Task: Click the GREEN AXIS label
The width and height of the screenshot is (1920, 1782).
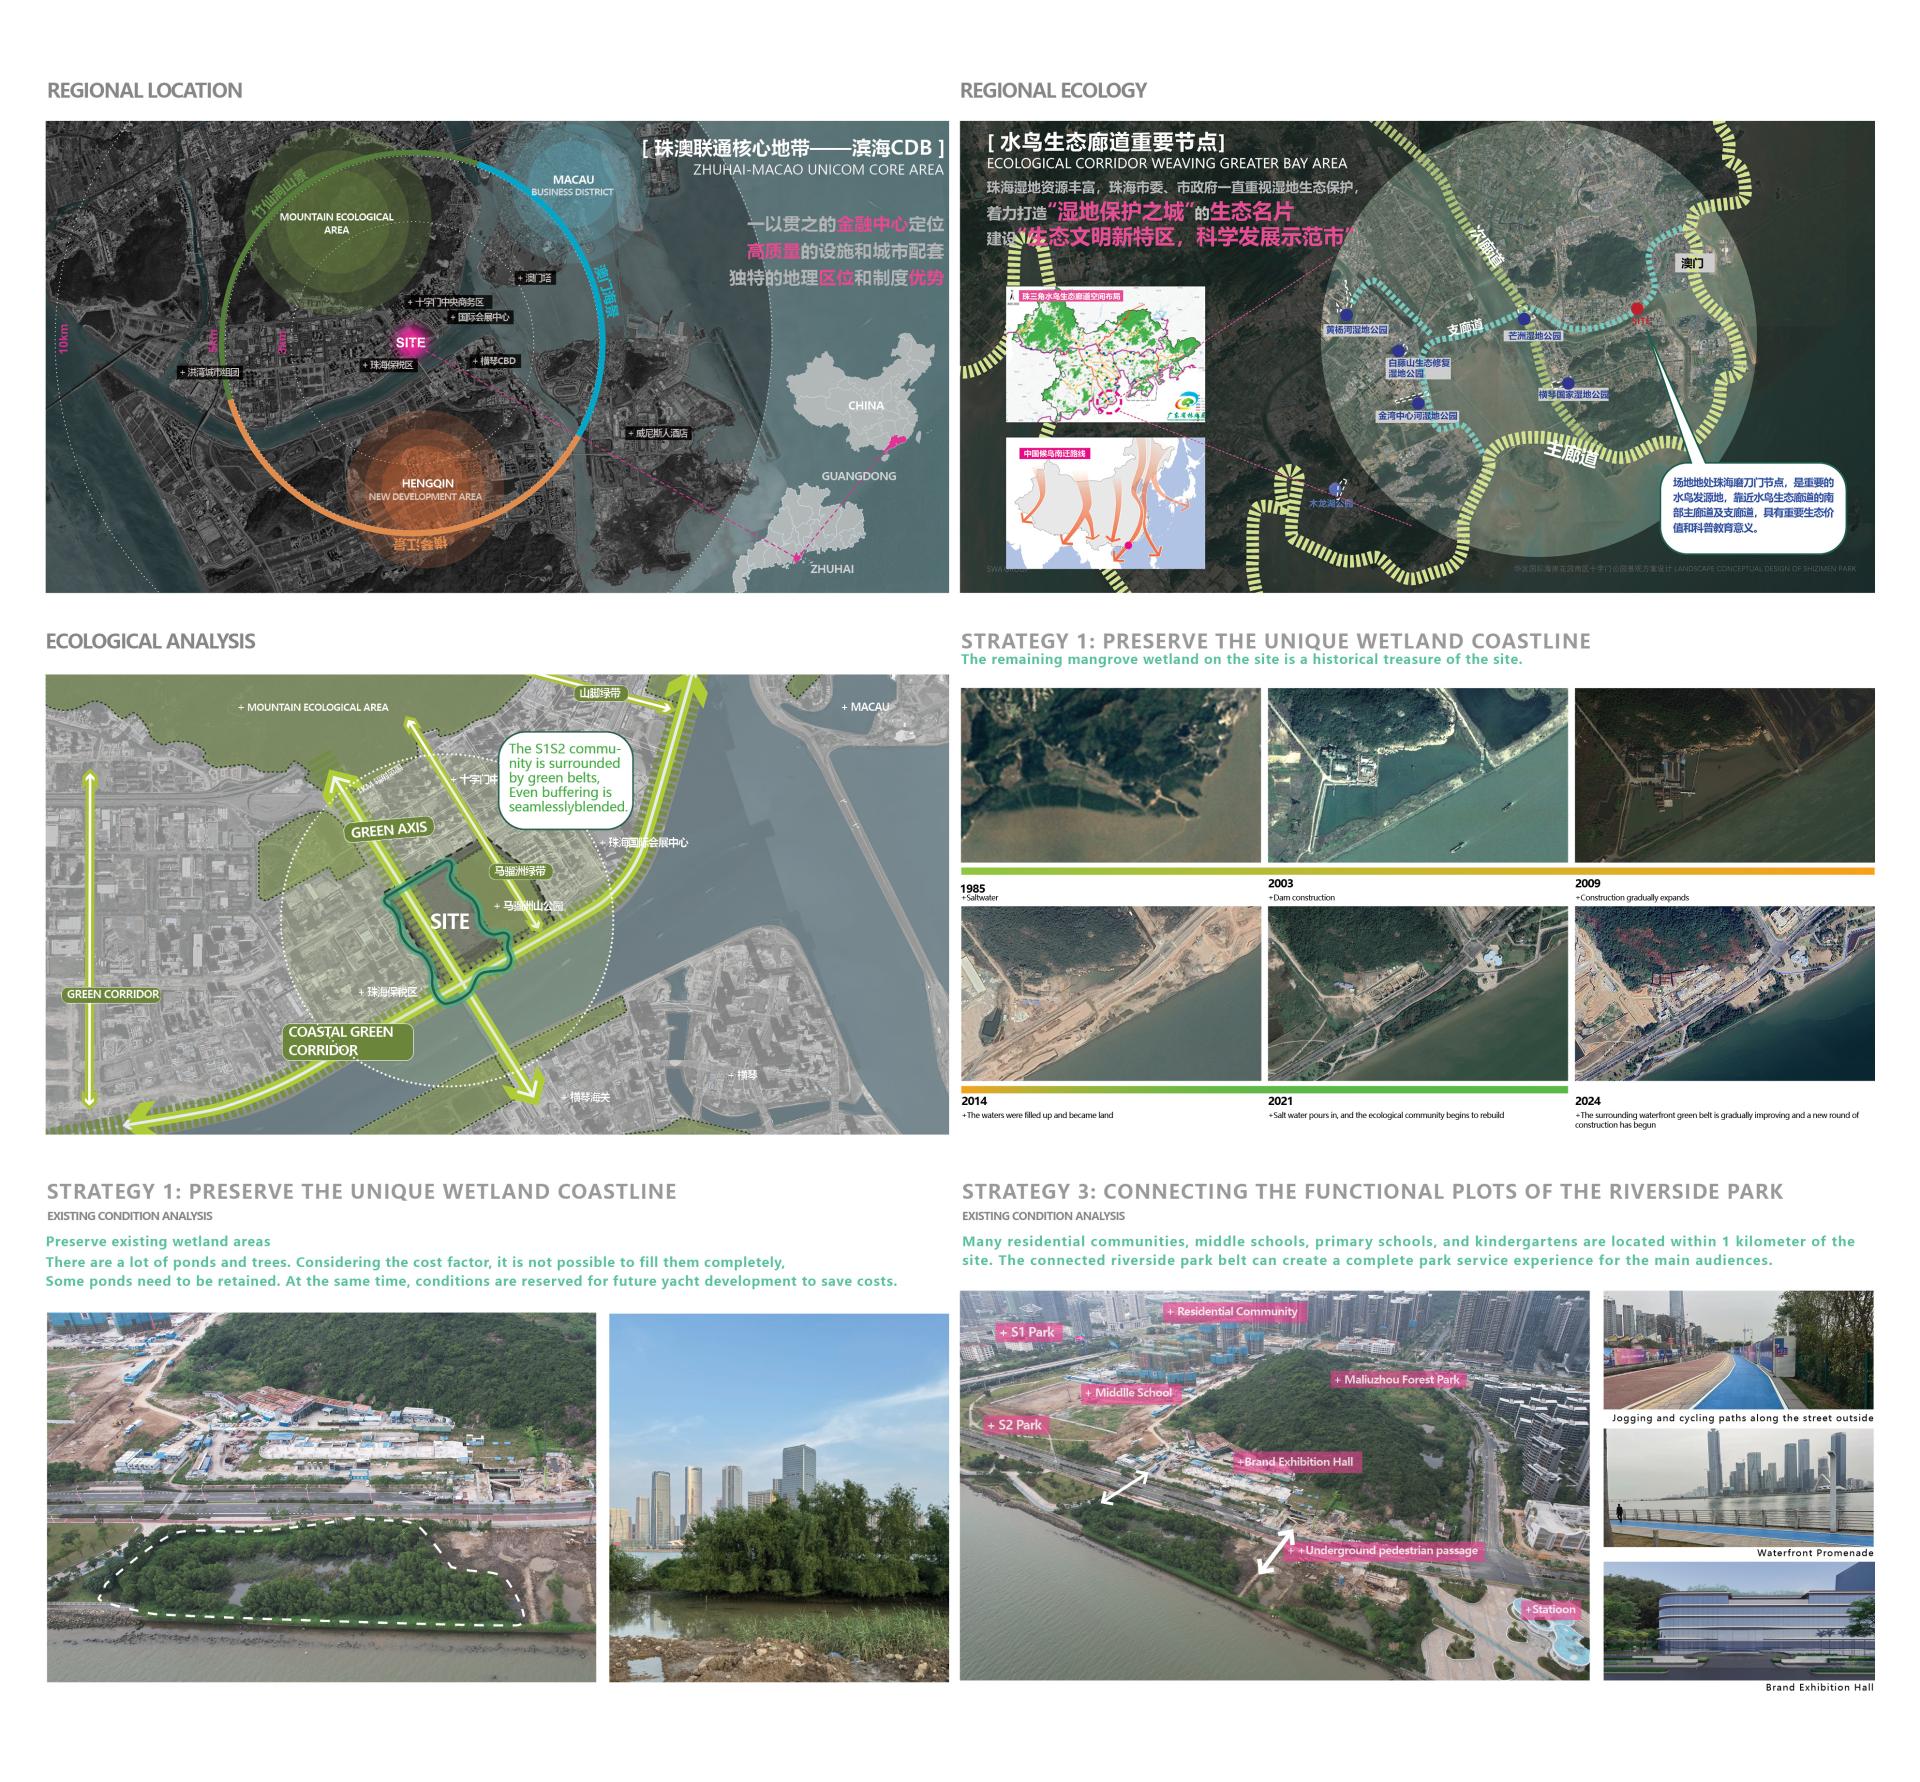Action: click(389, 829)
